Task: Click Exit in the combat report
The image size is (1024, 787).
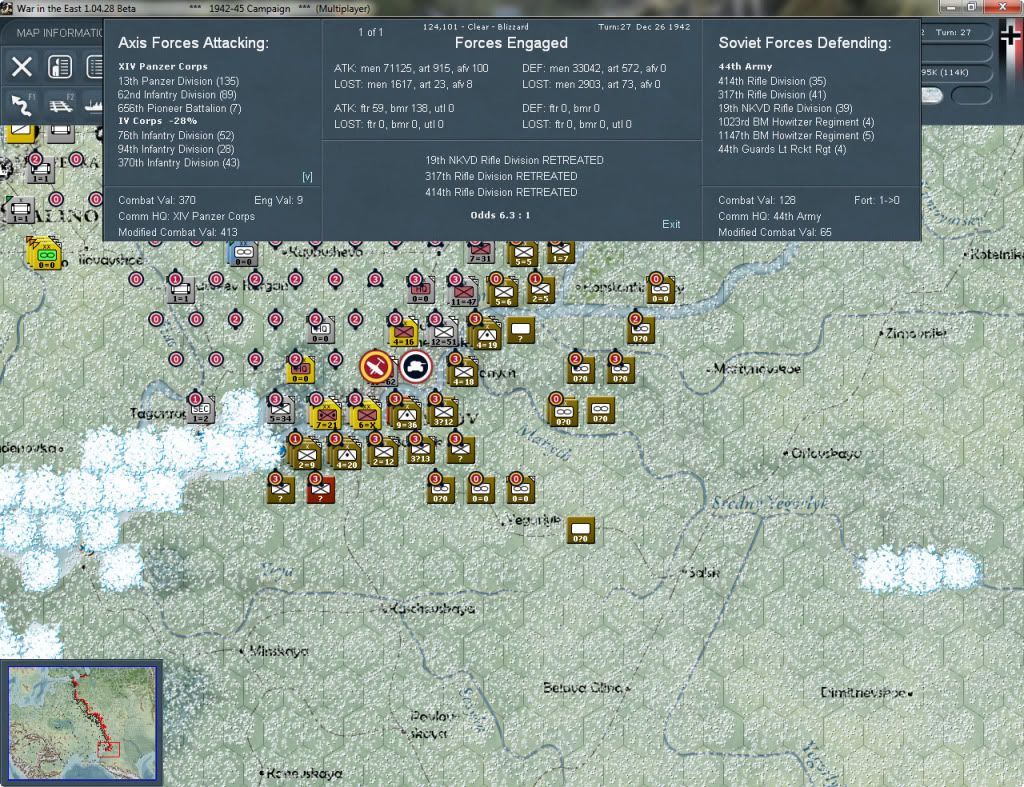Action: [671, 224]
